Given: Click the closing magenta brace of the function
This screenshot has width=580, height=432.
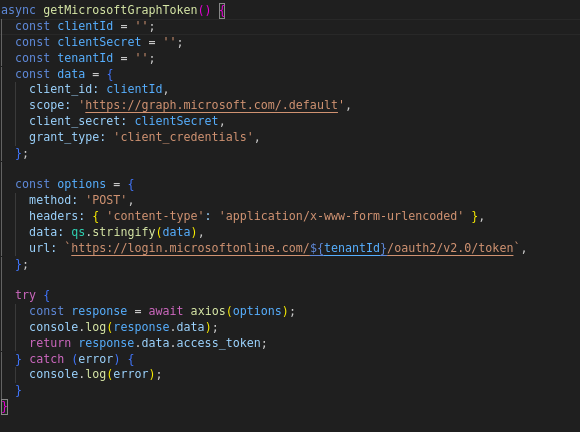Looking at the screenshot, I should pos(4,406).
